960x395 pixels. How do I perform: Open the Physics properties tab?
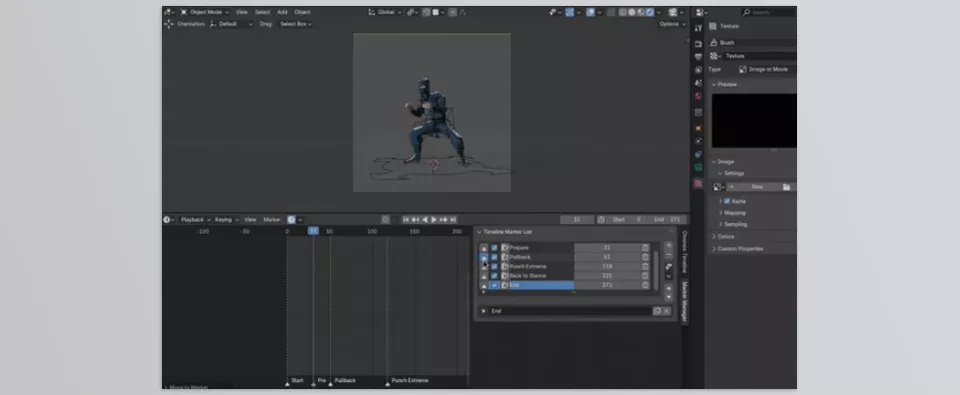(698, 141)
